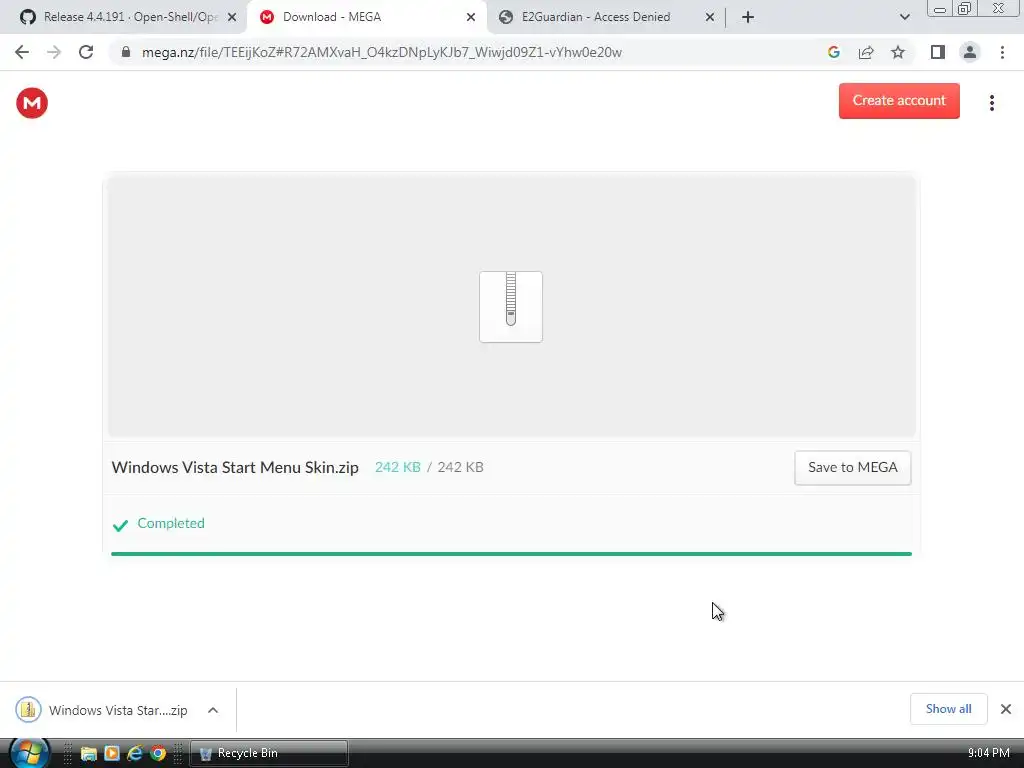The image size is (1024, 768).
Task: Click the Chrome taskbar icon
Action: [158, 754]
